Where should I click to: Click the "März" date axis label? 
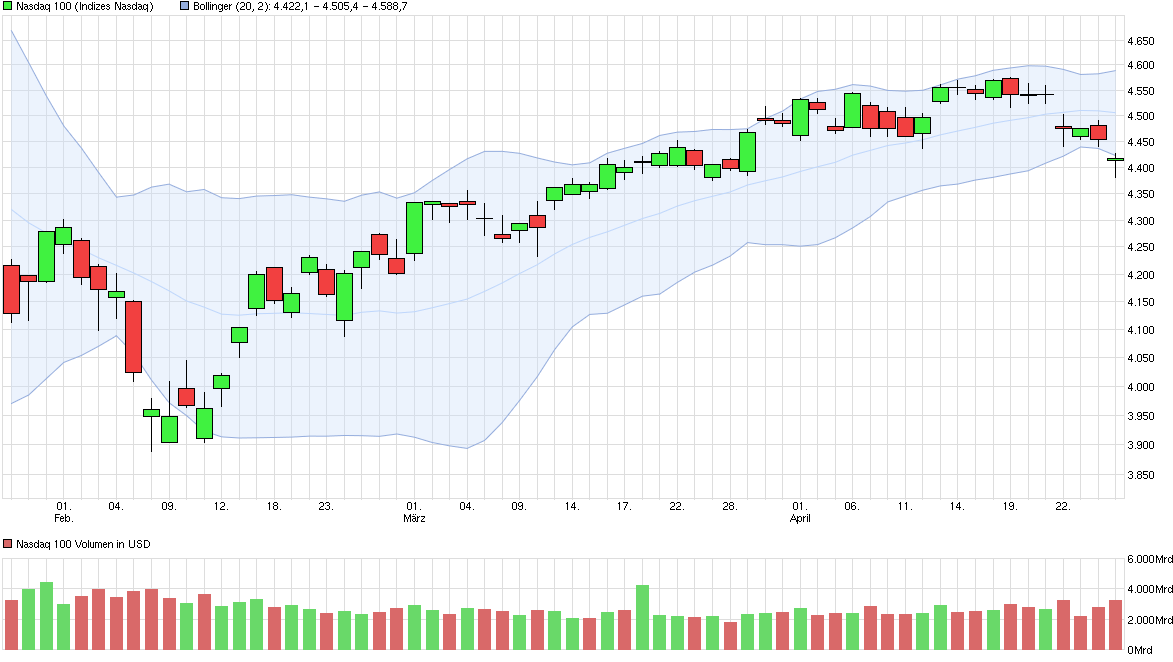coord(413,518)
